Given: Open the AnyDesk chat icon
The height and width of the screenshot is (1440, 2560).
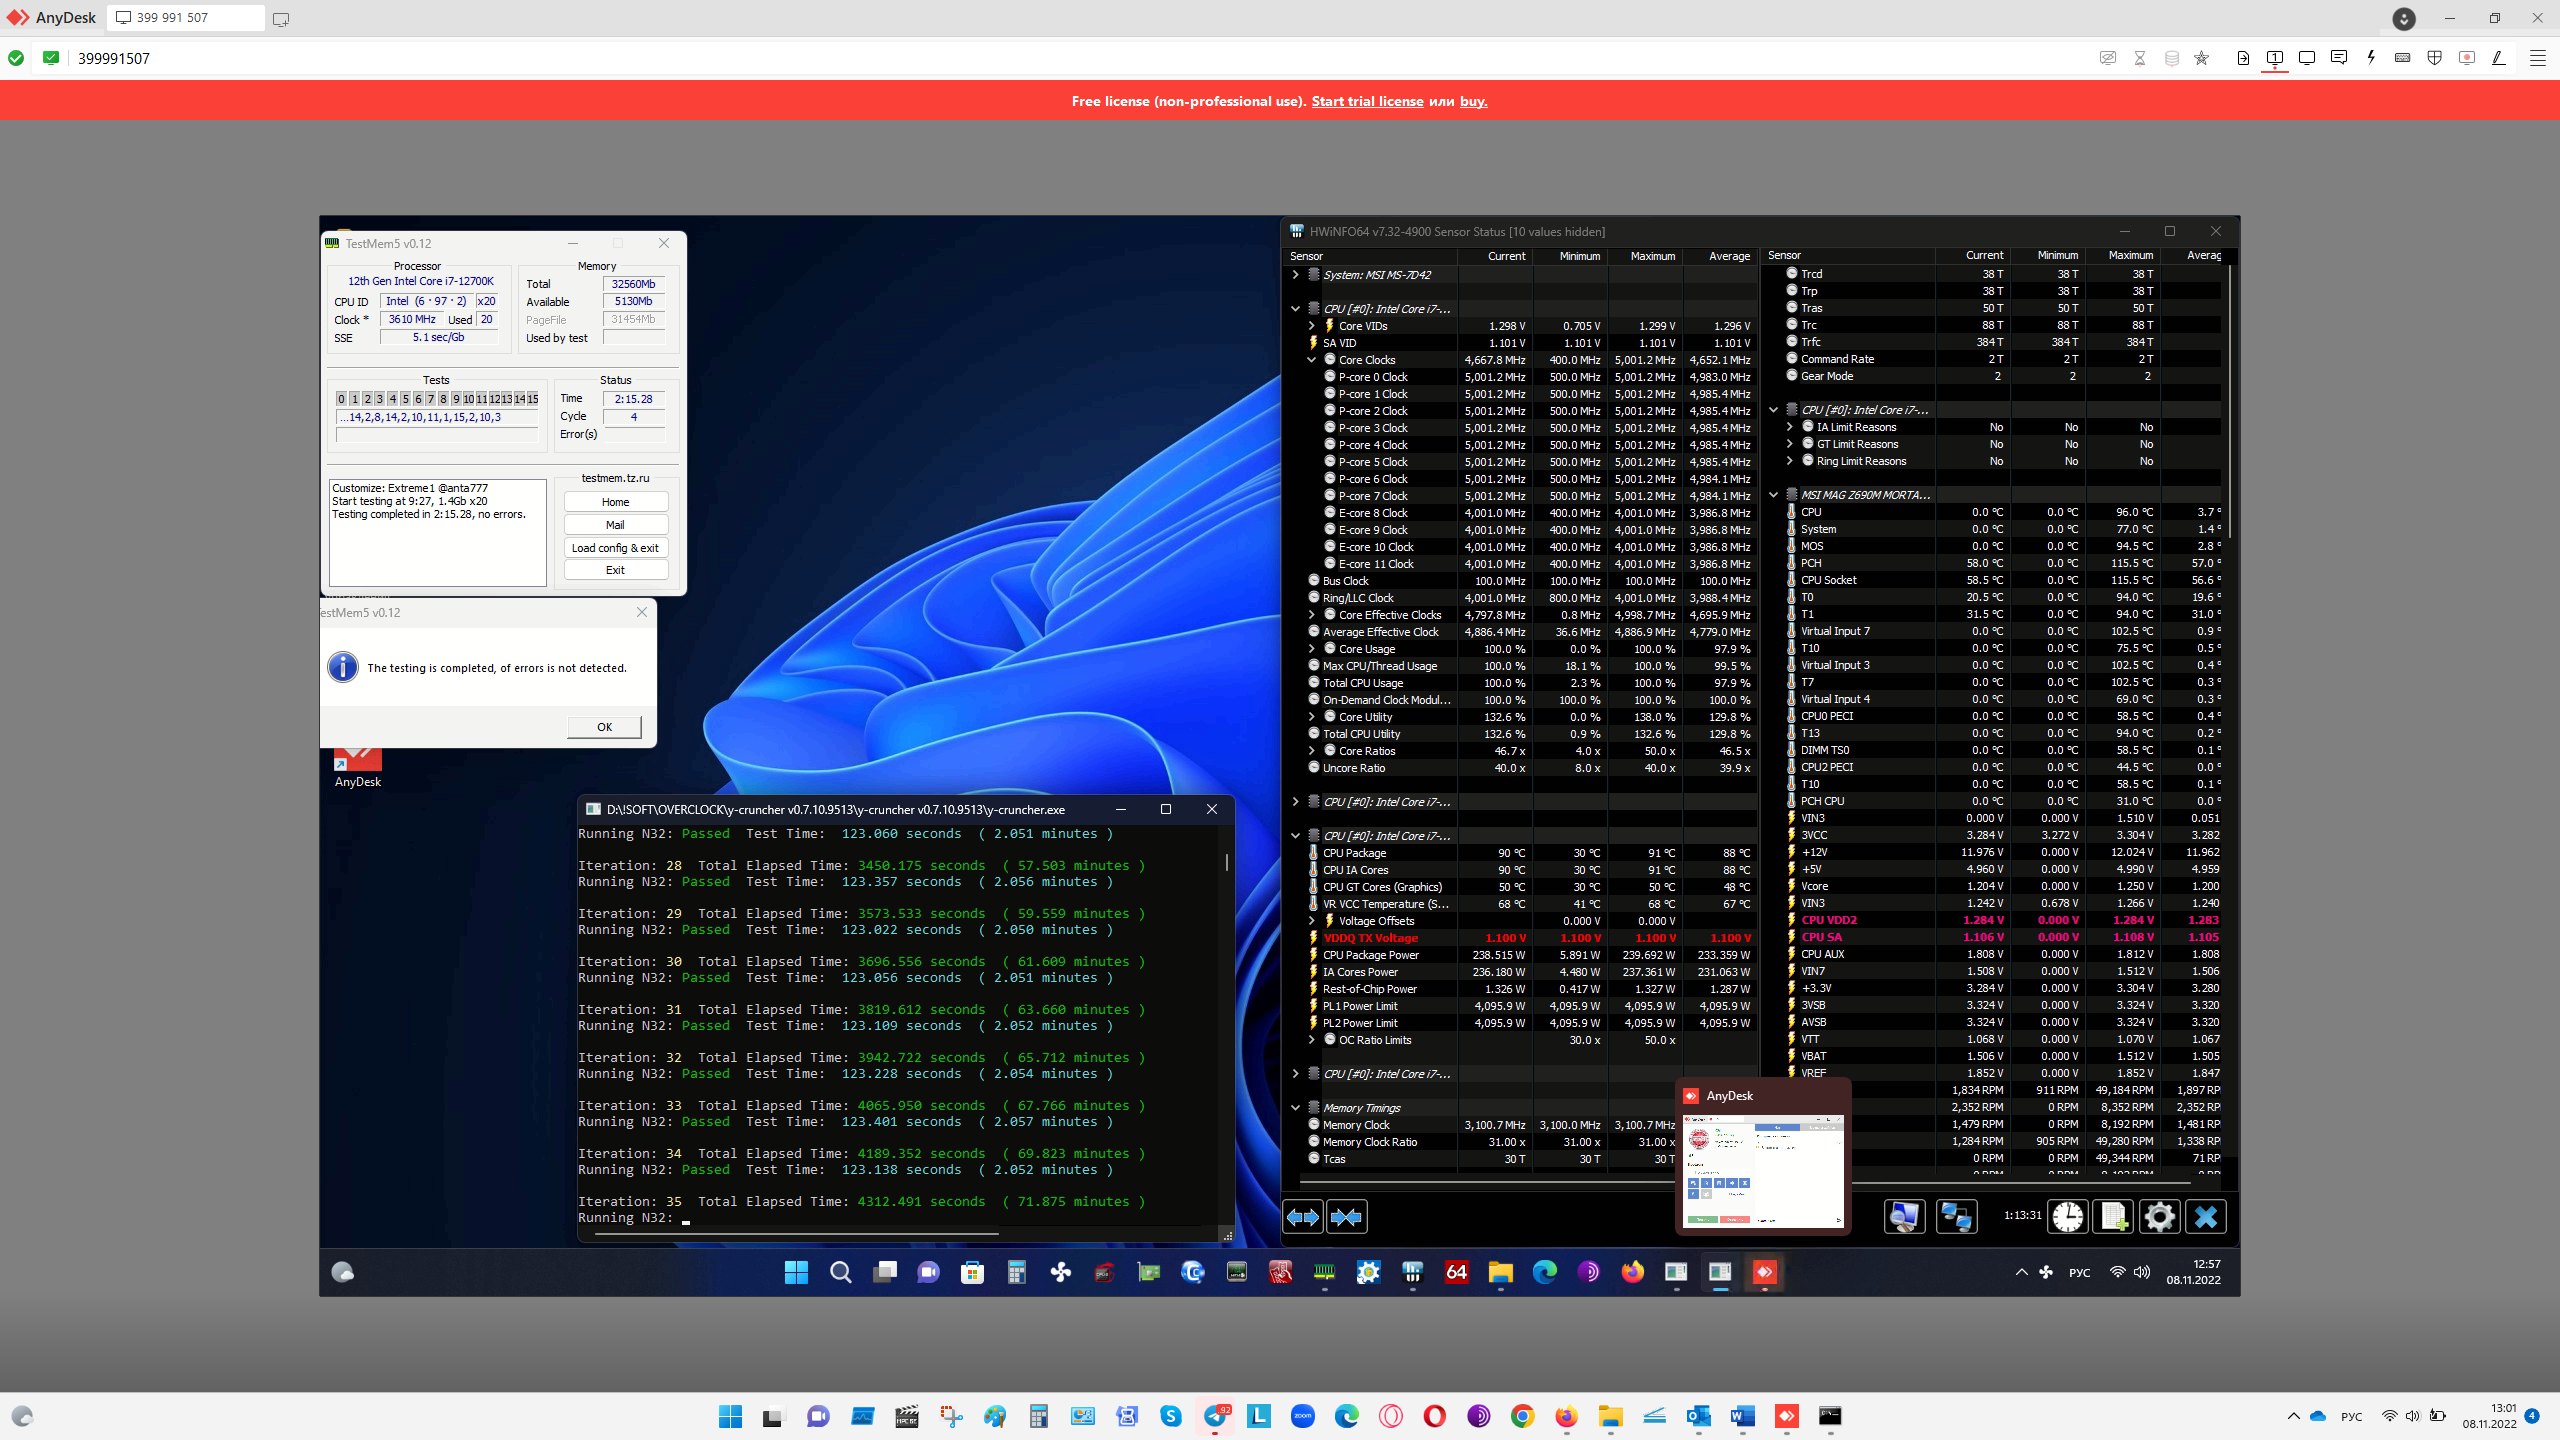Looking at the screenshot, I should [2338, 58].
